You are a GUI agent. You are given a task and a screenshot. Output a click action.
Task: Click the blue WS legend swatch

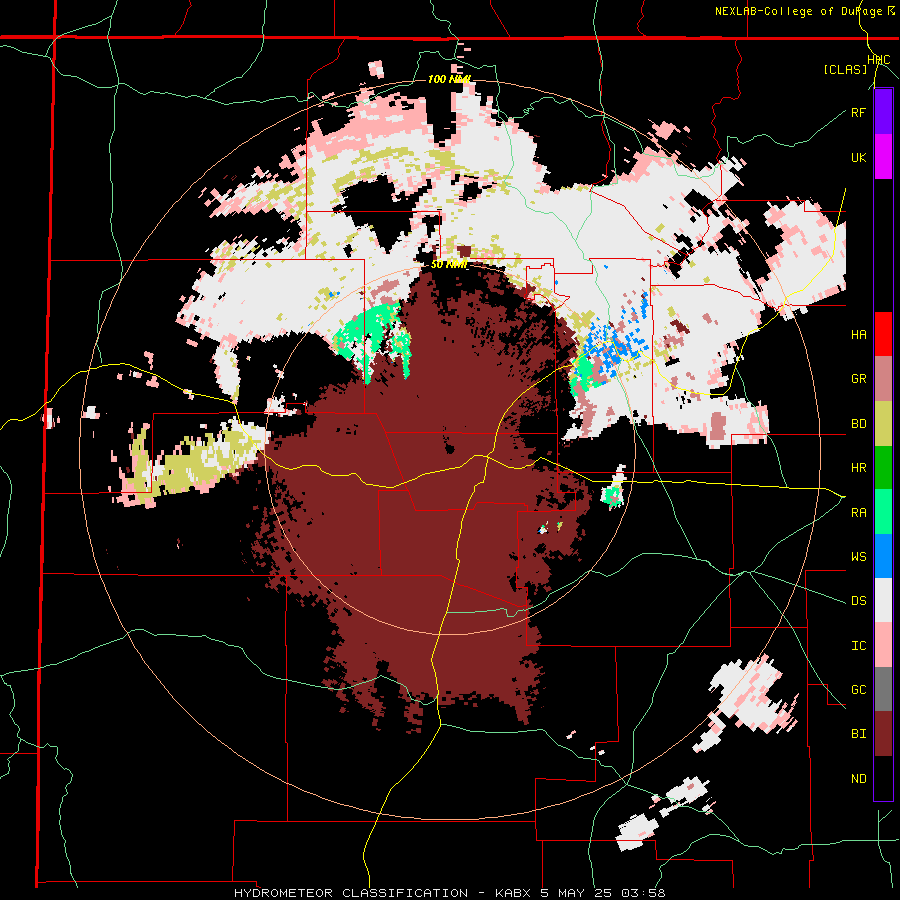tap(883, 556)
